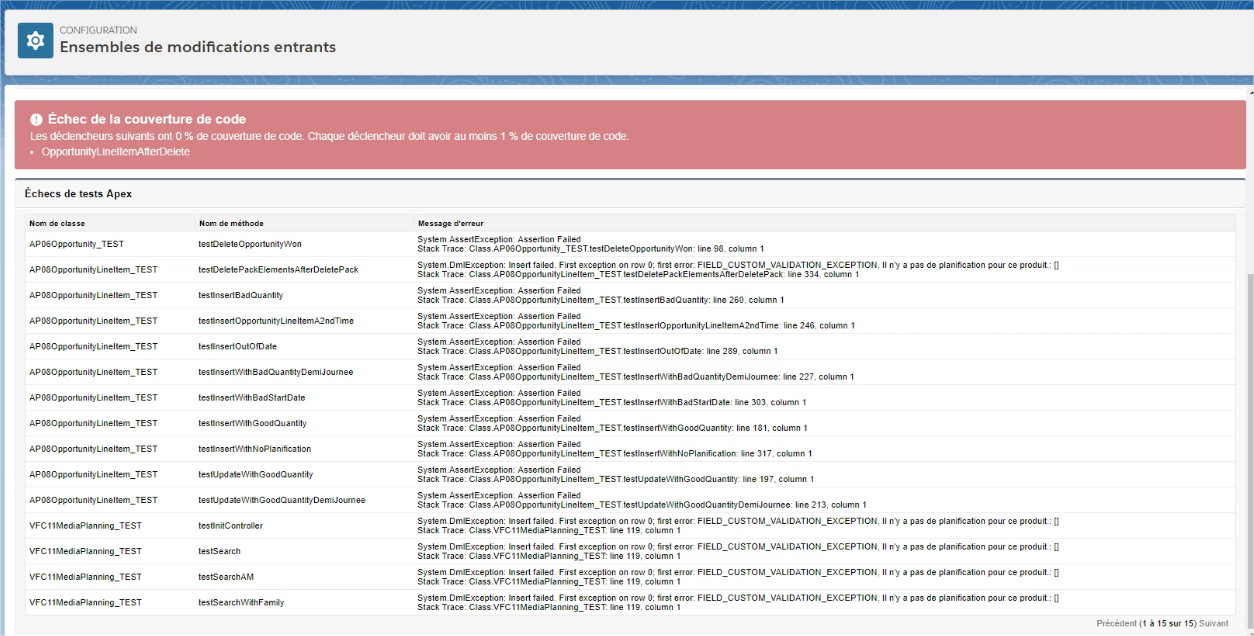This screenshot has height=636, width=1254.
Task: Click the Précédent pagination link
Action: 1116,623
